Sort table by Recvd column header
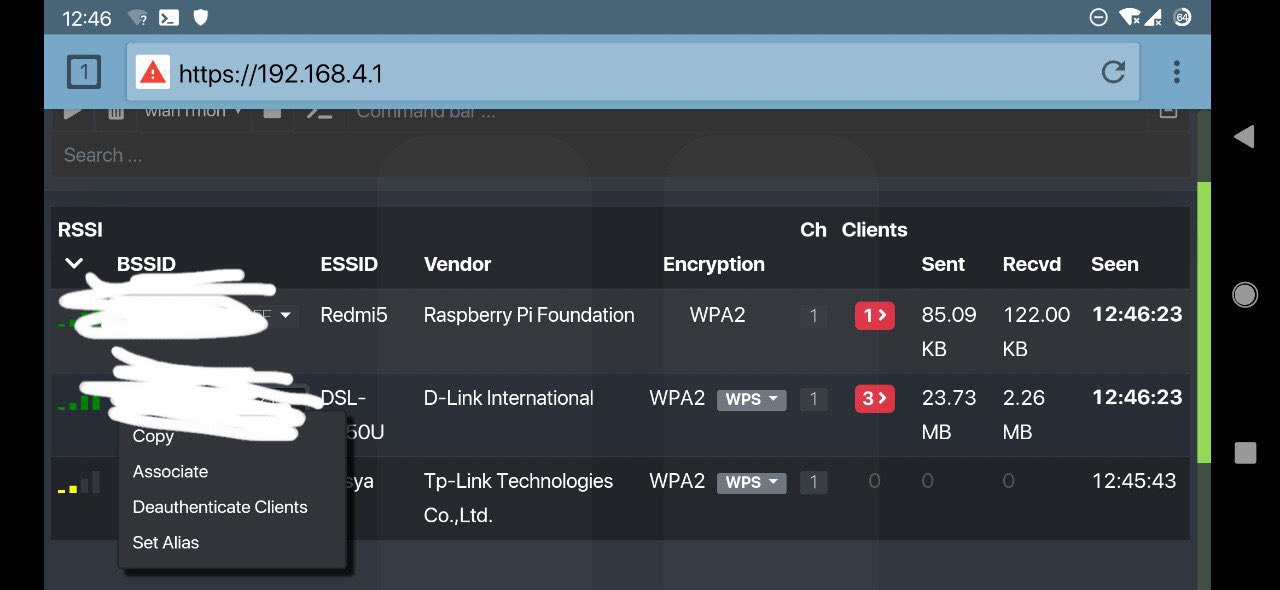Viewport: 1280px width, 590px height. (x=1032, y=264)
